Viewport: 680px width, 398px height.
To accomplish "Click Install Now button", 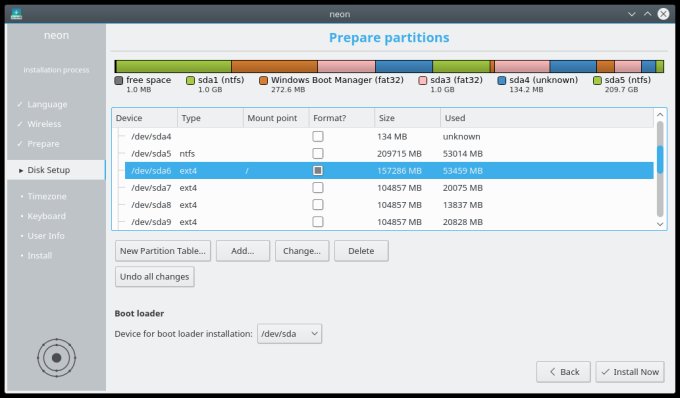I will coord(630,372).
